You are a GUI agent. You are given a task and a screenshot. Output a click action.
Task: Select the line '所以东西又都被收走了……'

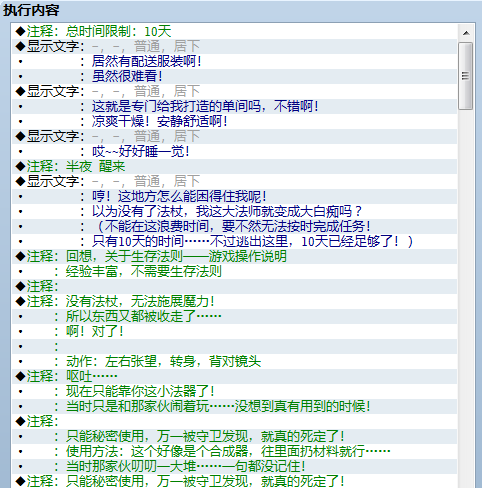click(x=234, y=316)
